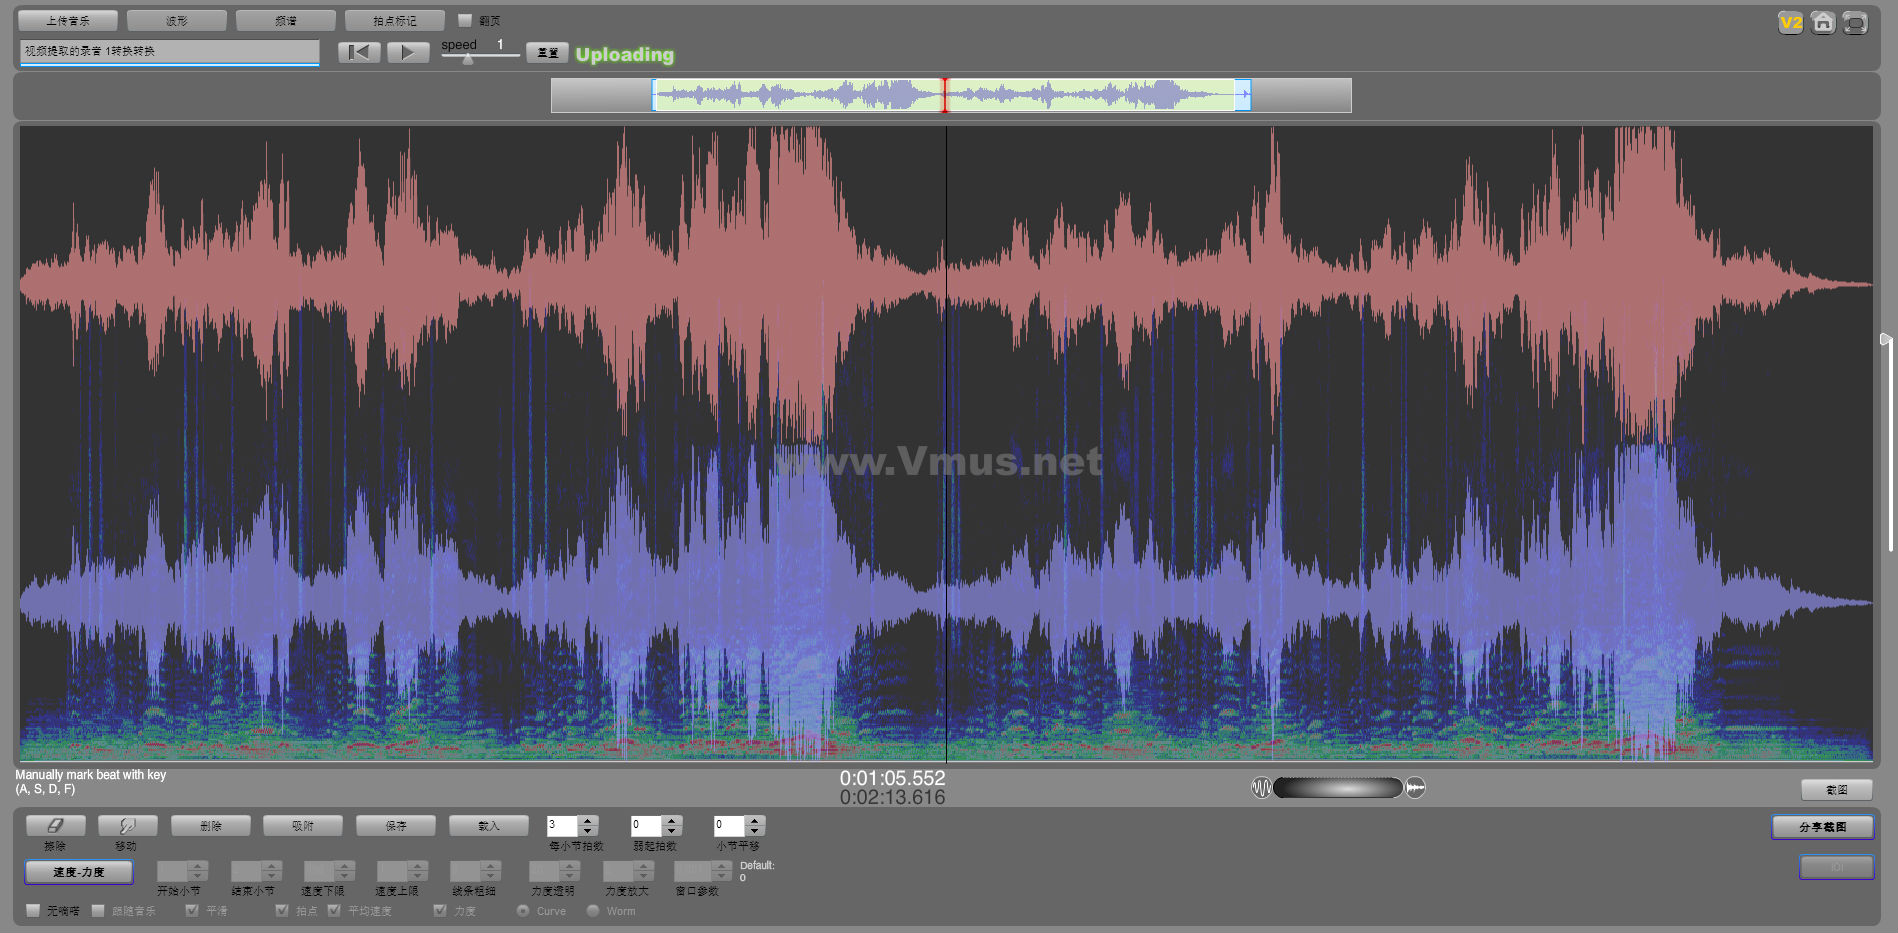Toggle the 平均速度 average tempo checkbox
This screenshot has height=933, width=1898.
[334, 910]
